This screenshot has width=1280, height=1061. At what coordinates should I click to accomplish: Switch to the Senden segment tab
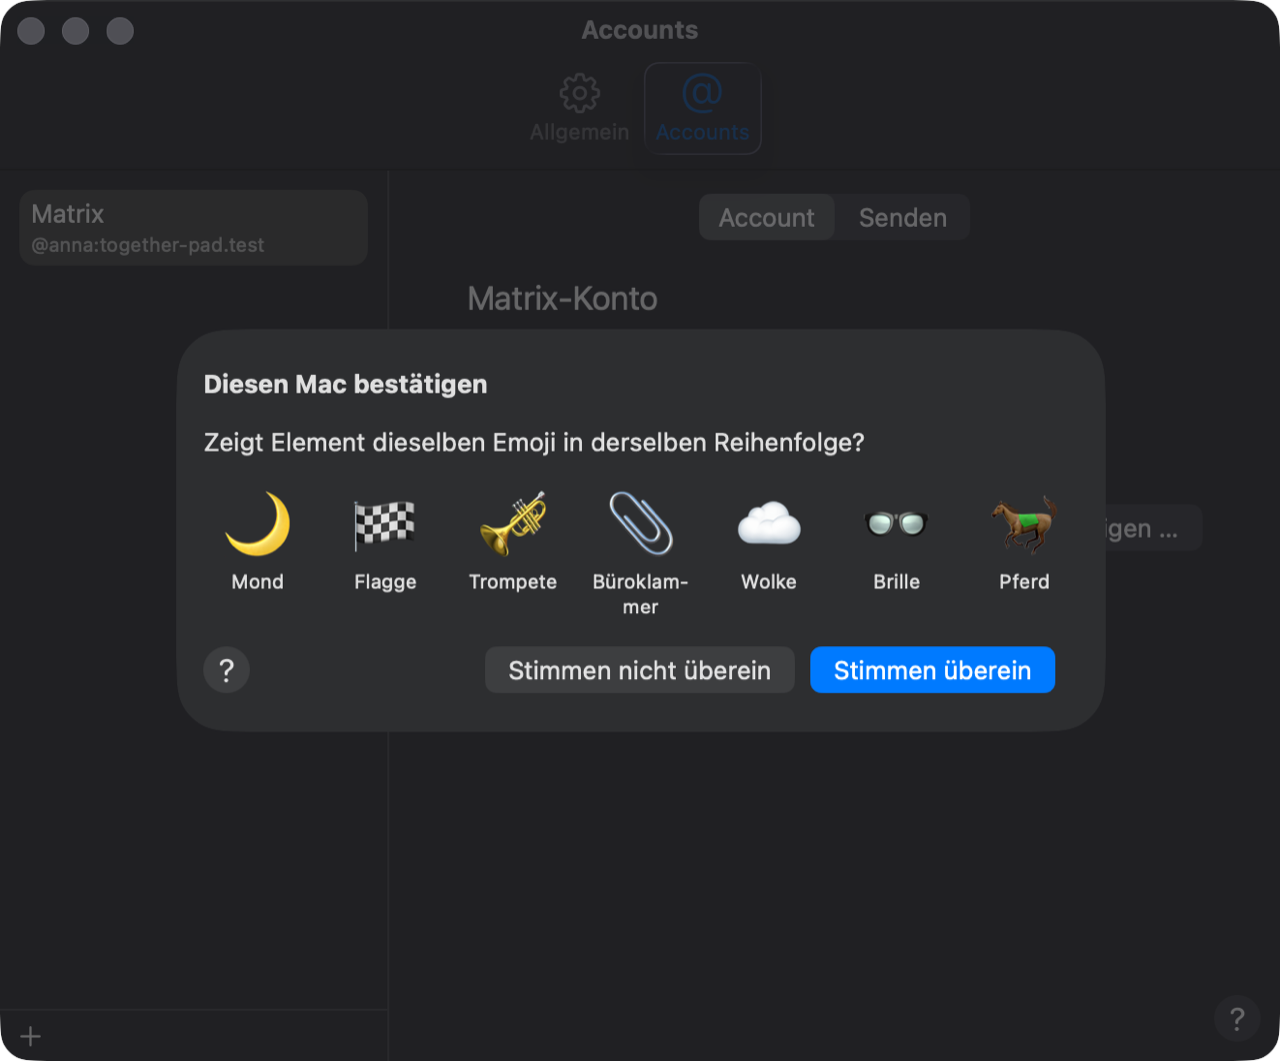(903, 217)
